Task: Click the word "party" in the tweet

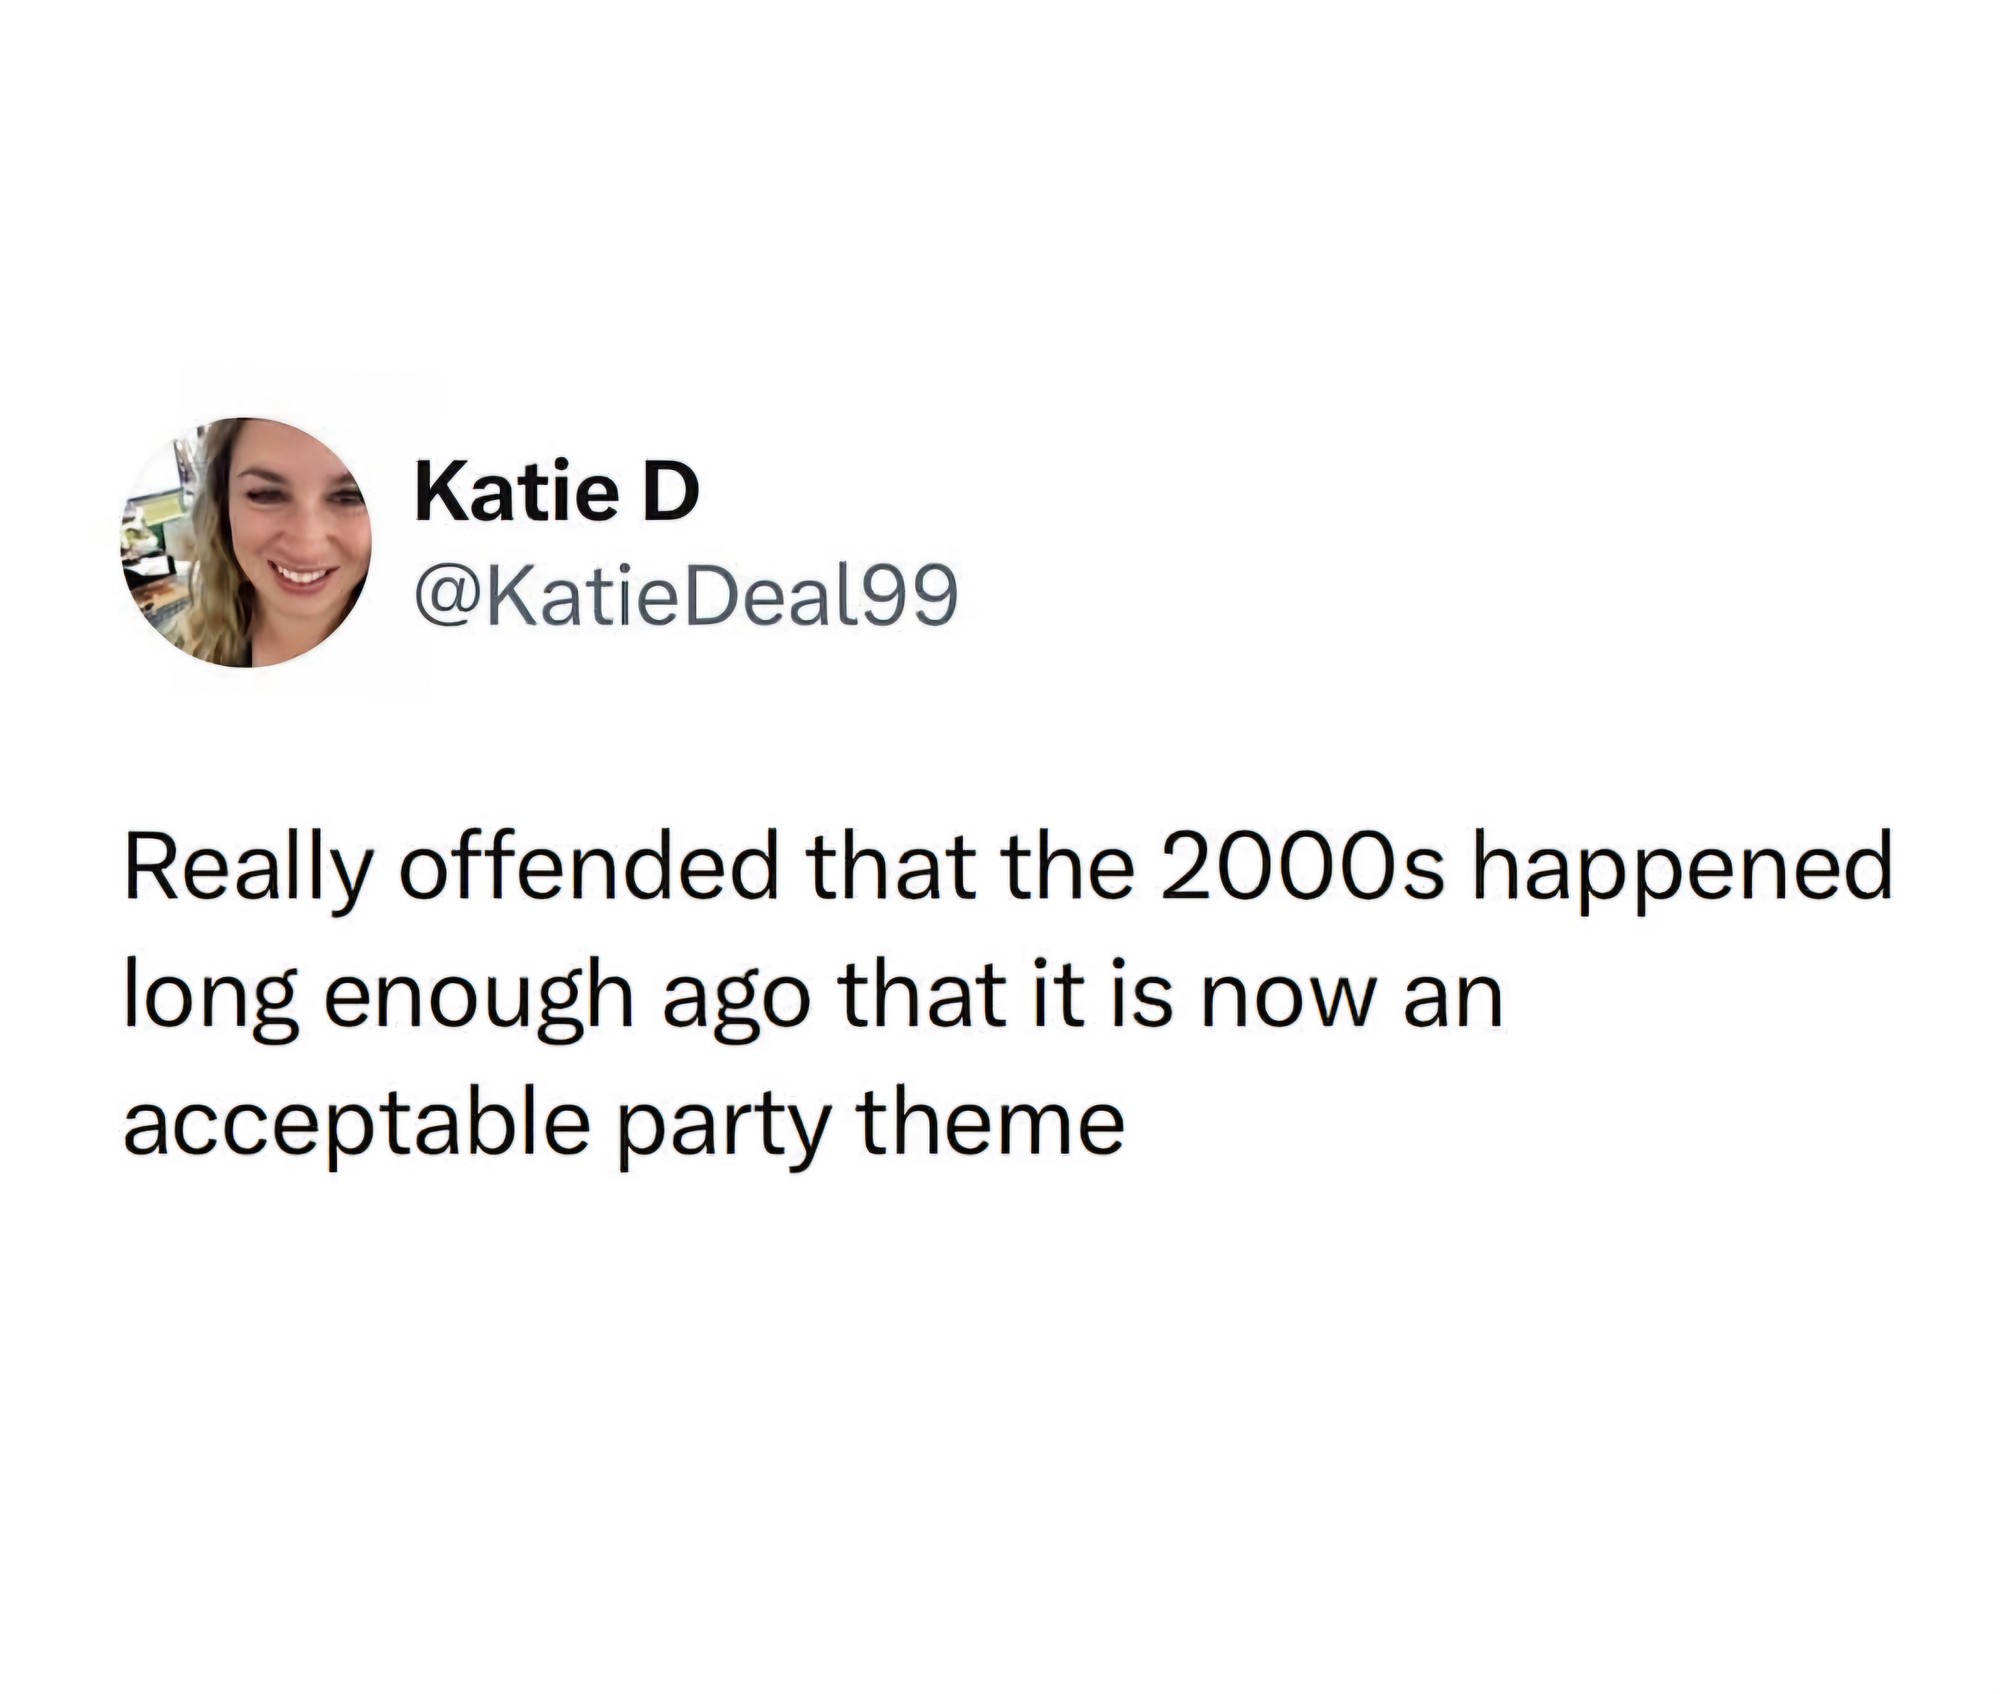Action: (x=723, y=1133)
